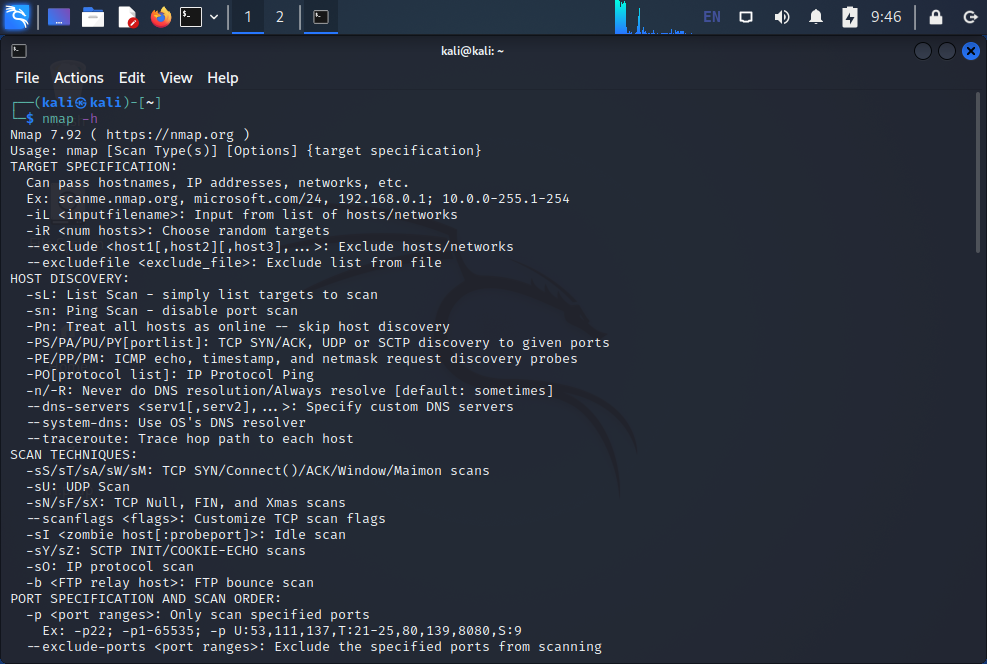This screenshot has width=987, height=664.
Task: Click the '-iR <num hosts>' option line
Action: [x=178, y=231]
